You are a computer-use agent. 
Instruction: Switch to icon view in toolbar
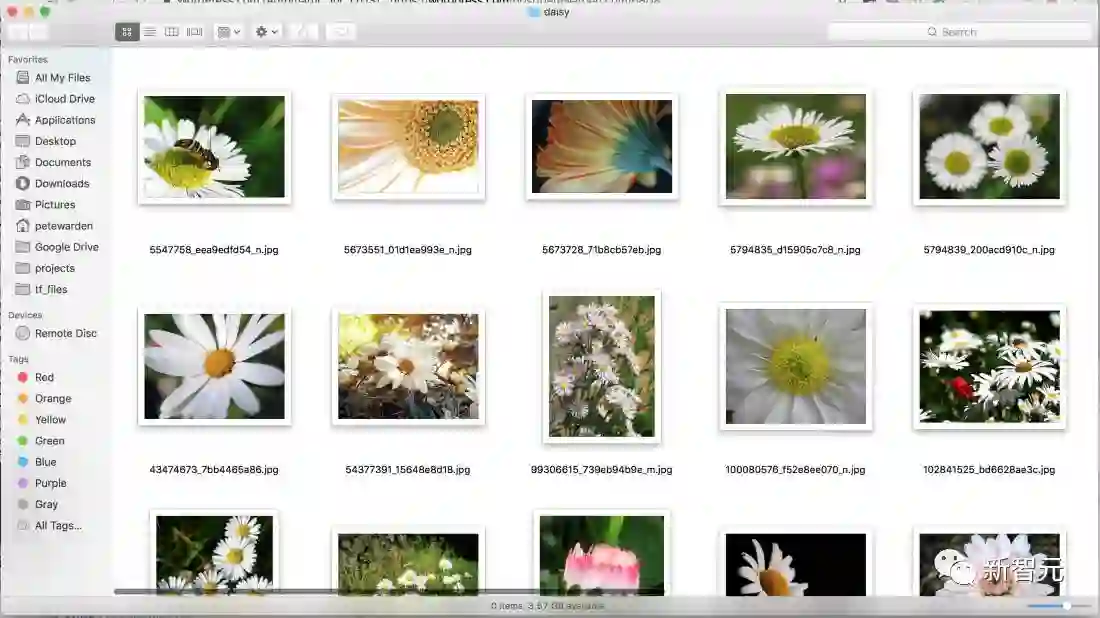pyautogui.click(x=127, y=32)
